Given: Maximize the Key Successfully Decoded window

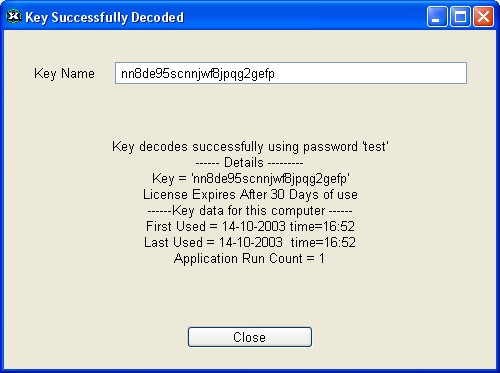Looking at the screenshot, I should click(460, 16).
